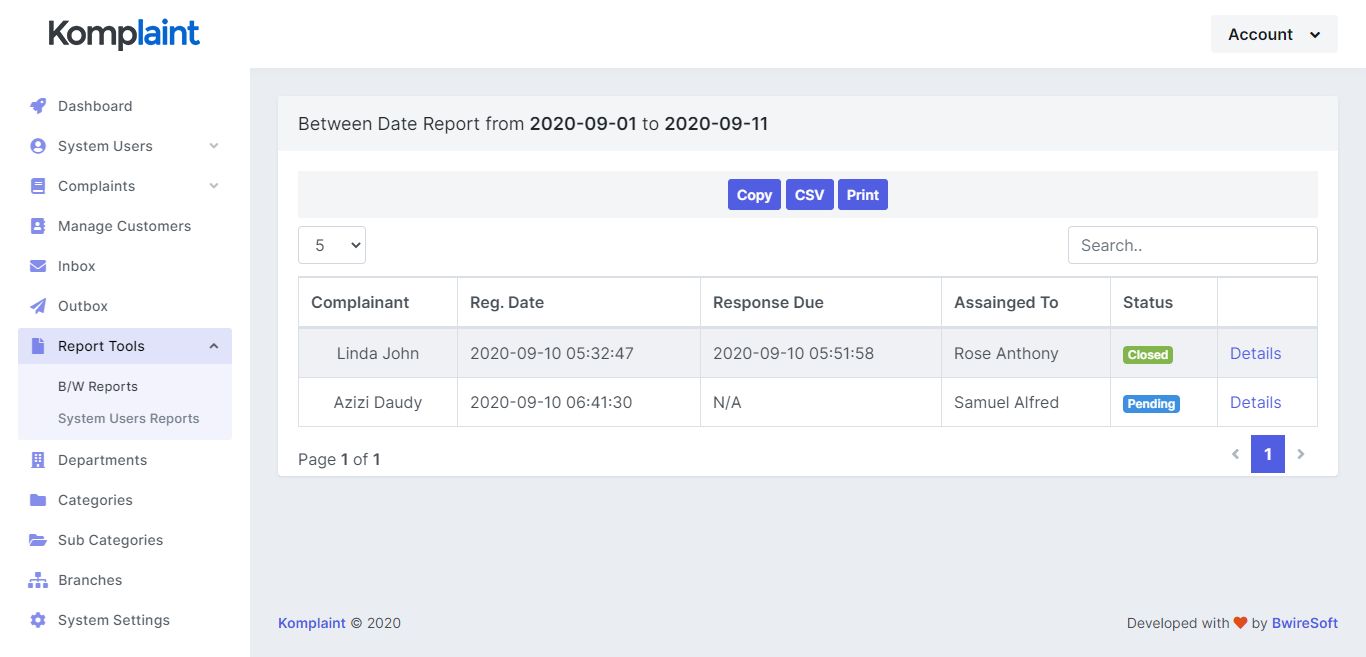Click the Manage Customers contact icon
This screenshot has width=1366, height=657.
click(x=38, y=226)
